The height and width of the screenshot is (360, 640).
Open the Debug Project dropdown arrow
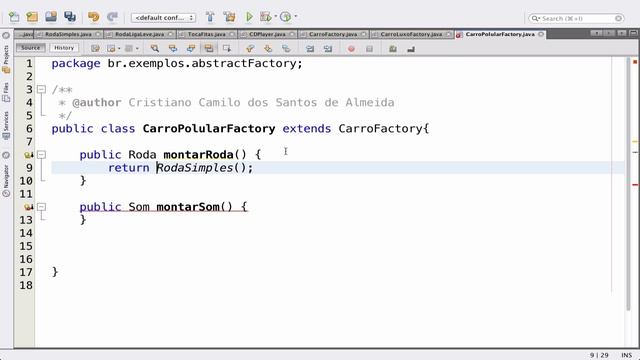[x=276, y=17]
